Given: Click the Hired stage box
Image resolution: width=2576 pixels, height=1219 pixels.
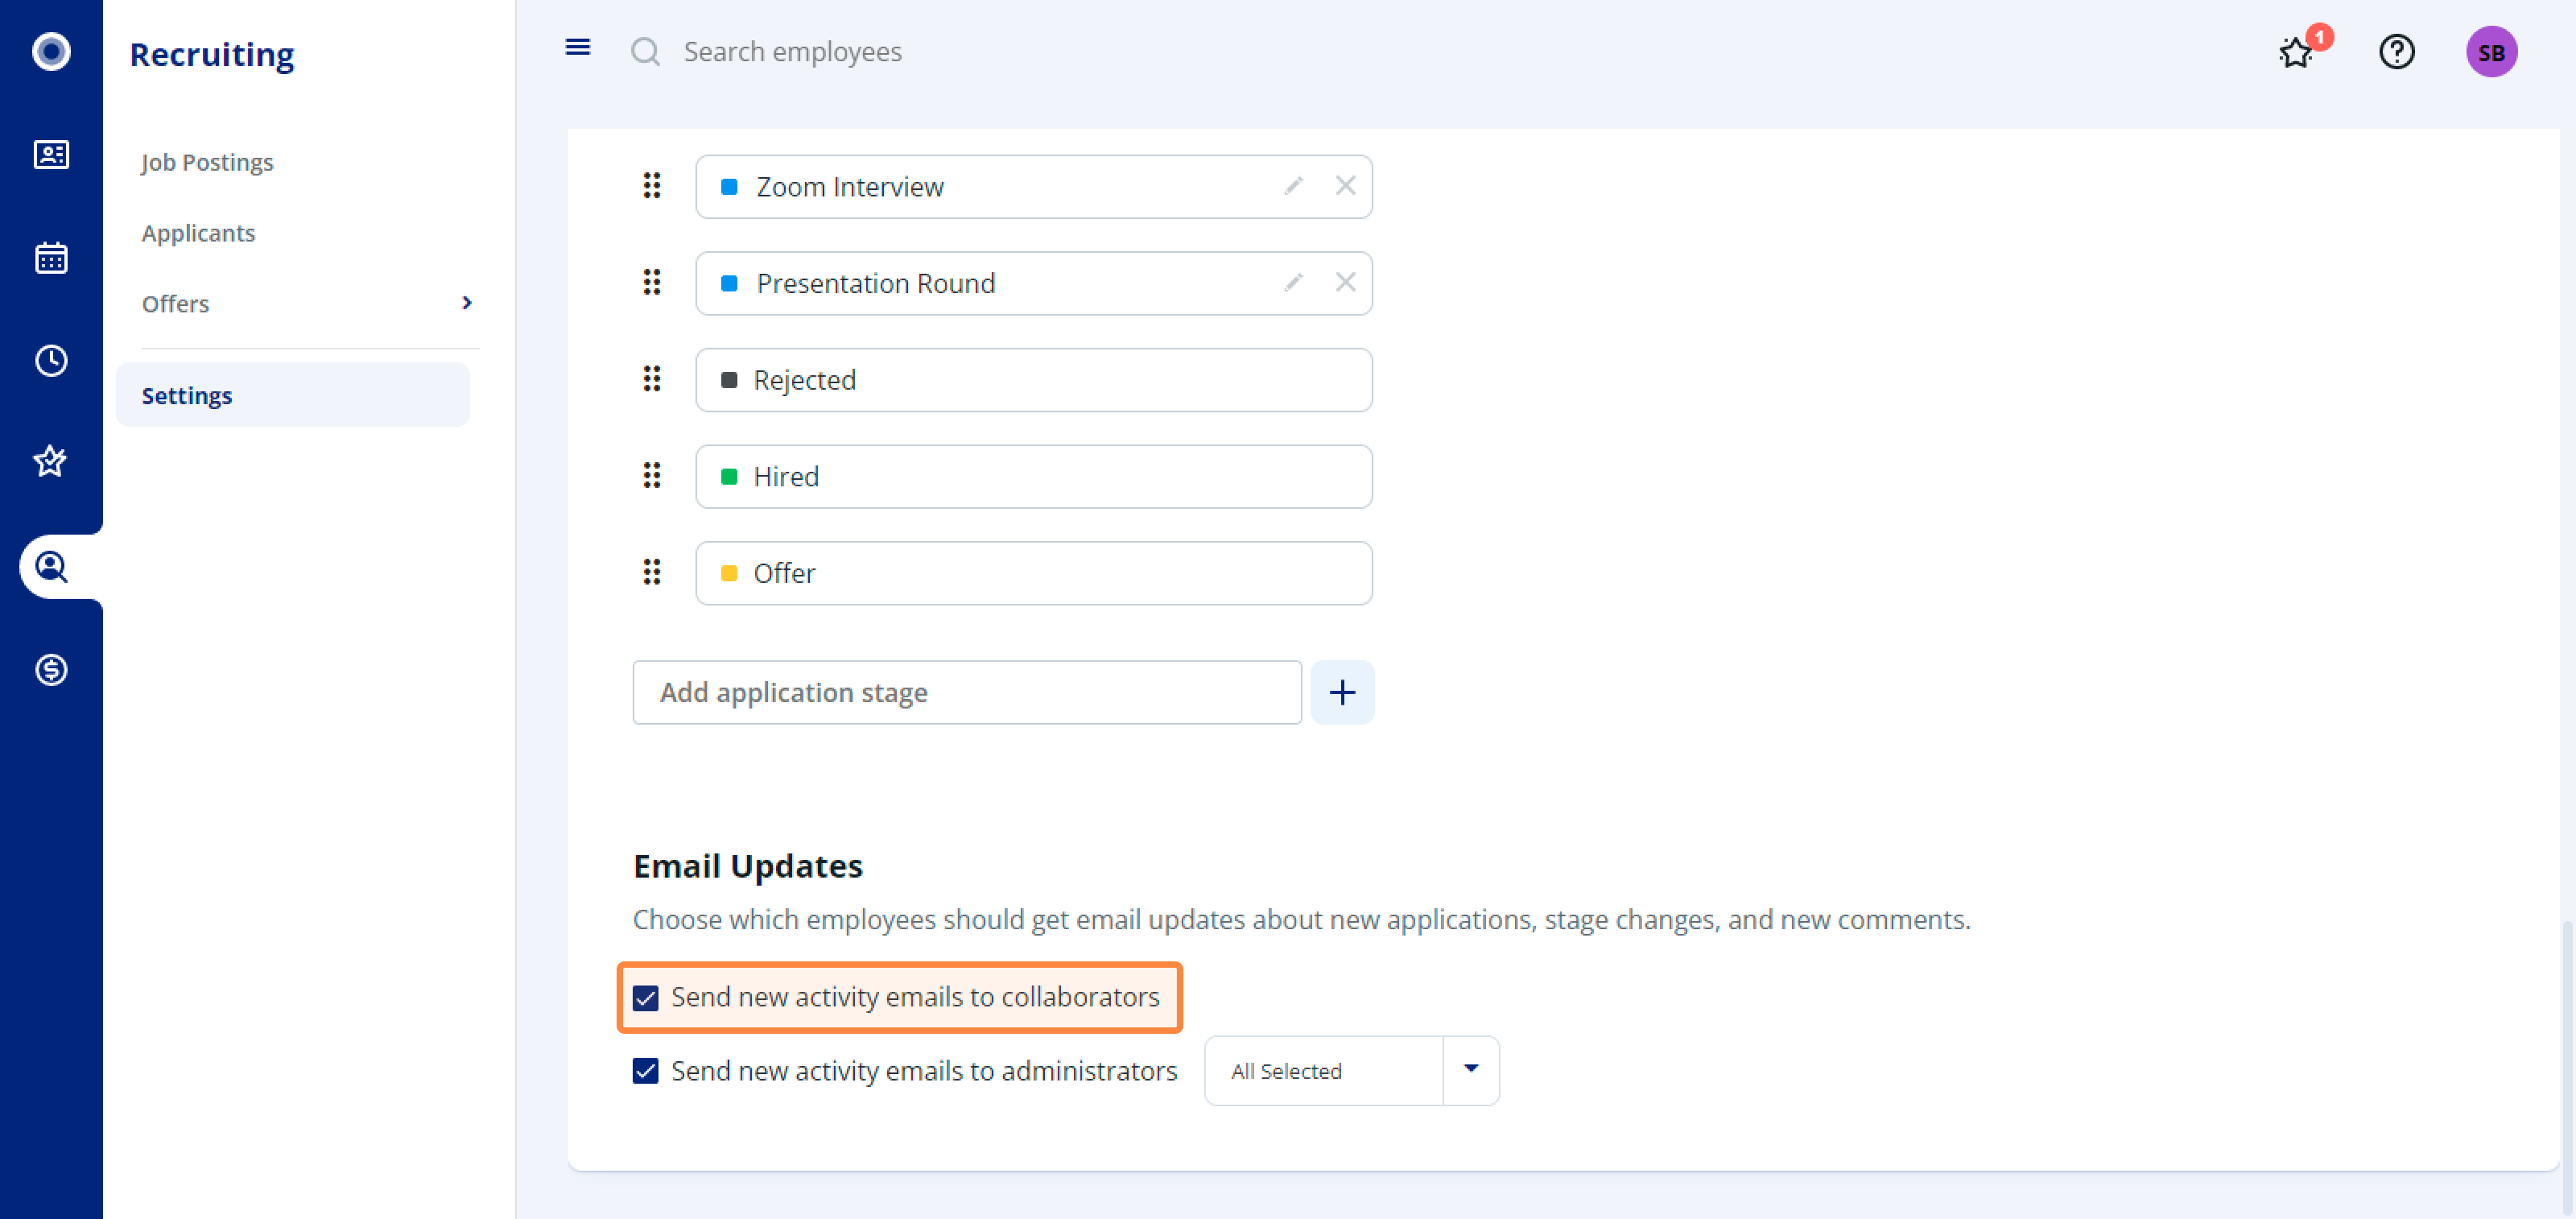Looking at the screenshot, I should [x=1034, y=477].
